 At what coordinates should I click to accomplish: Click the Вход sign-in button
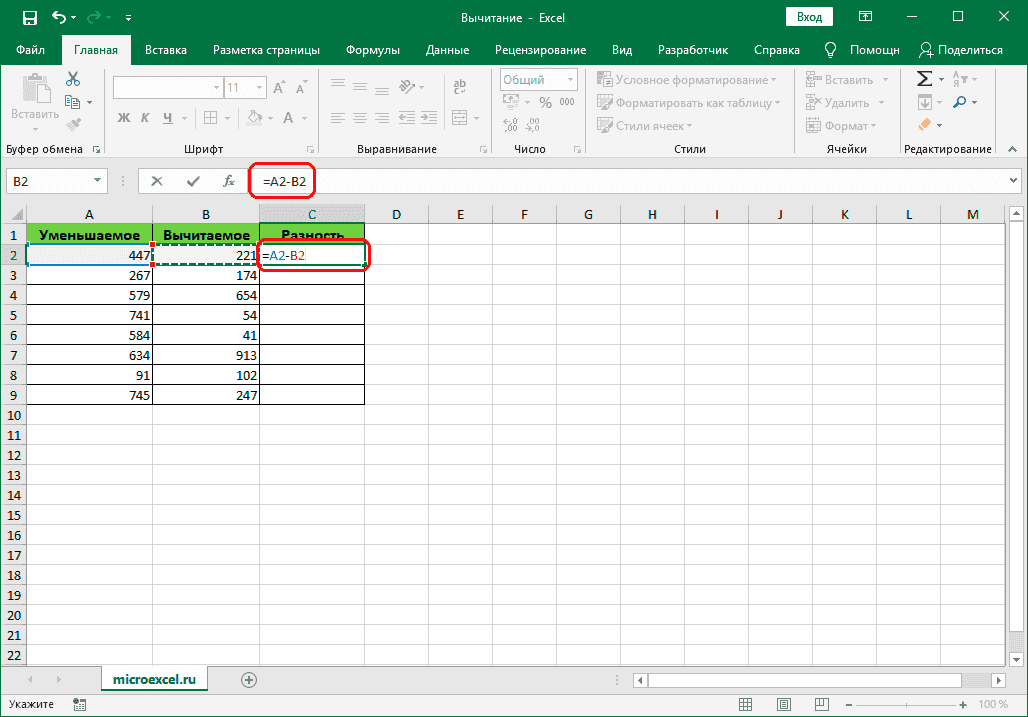coord(810,17)
